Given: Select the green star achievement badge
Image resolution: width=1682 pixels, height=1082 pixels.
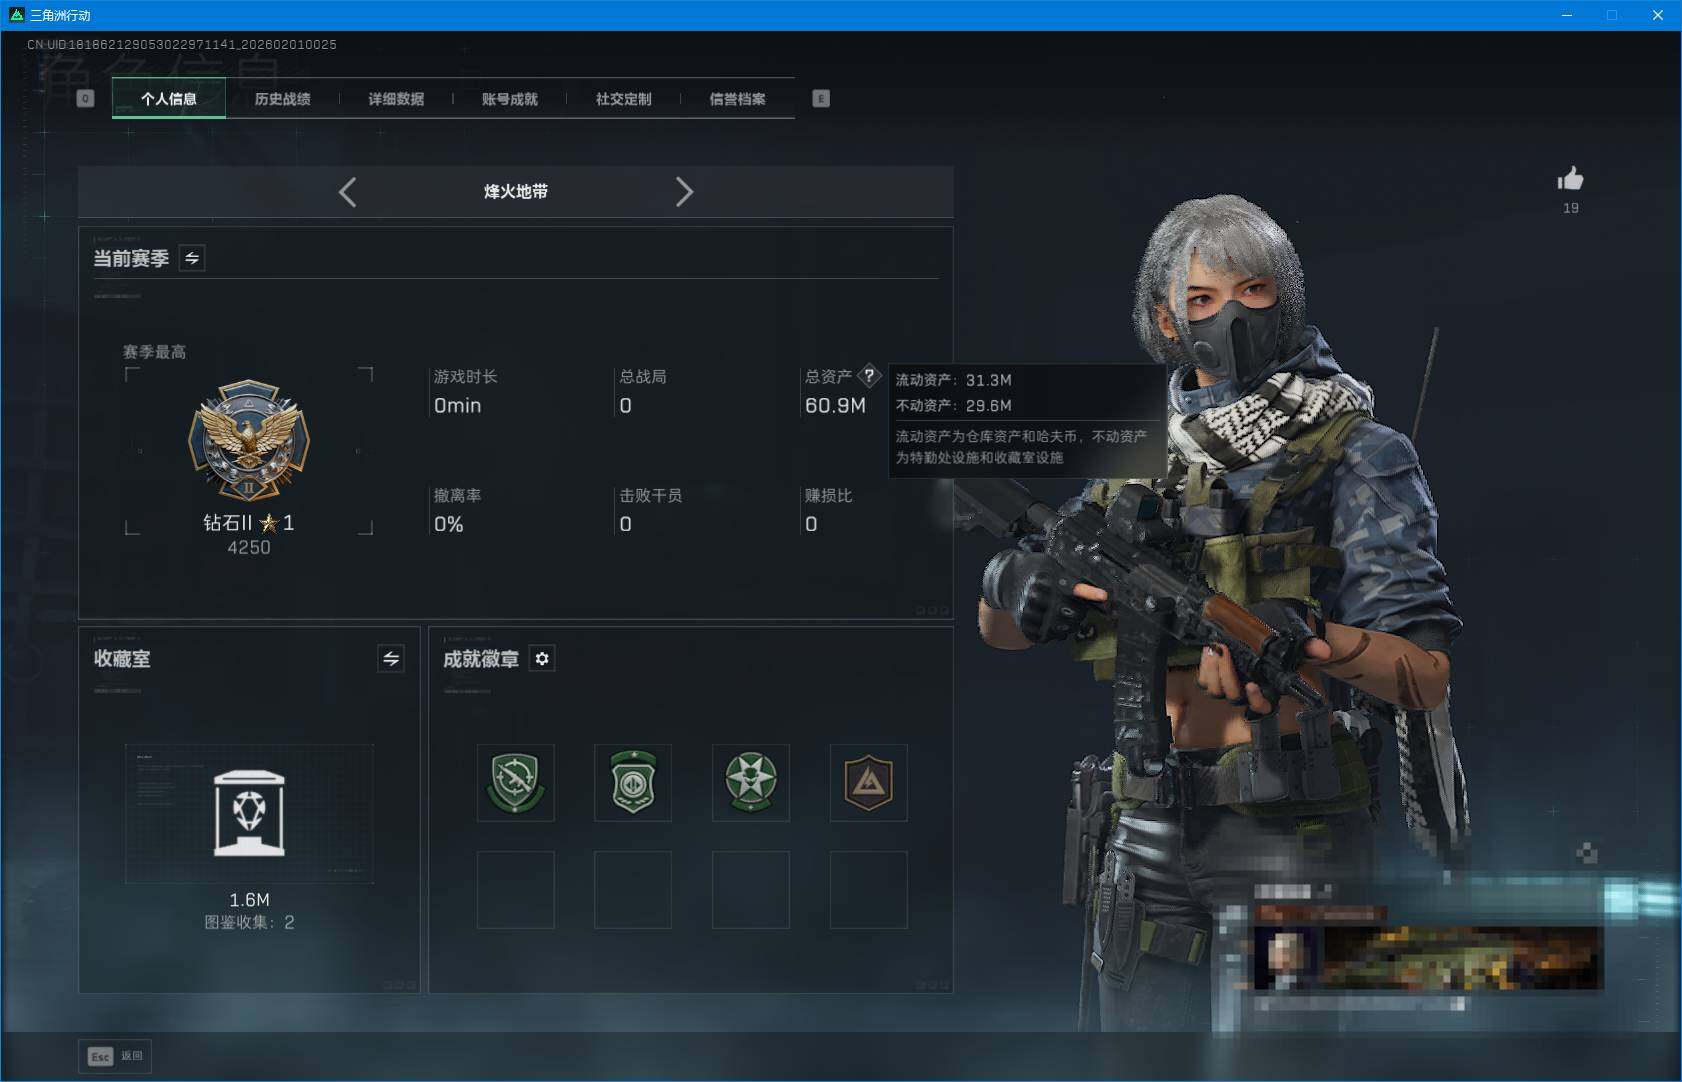Looking at the screenshot, I should (750, 783).
